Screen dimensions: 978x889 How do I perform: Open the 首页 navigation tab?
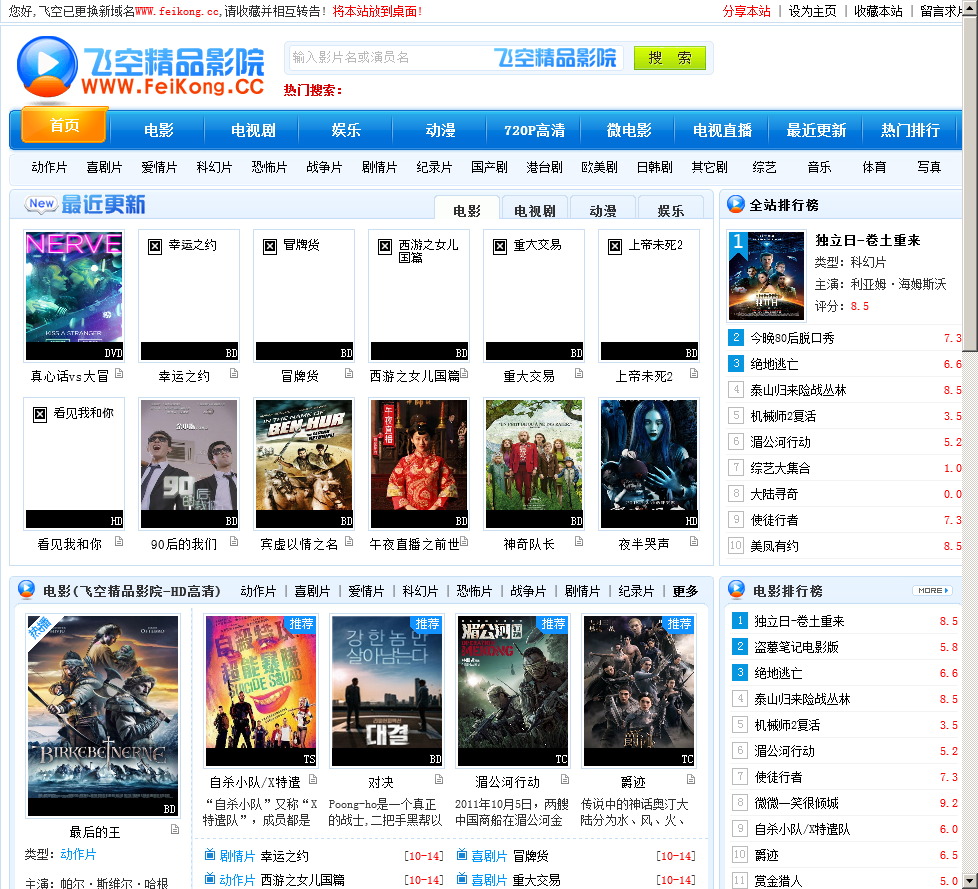point(65,125)
